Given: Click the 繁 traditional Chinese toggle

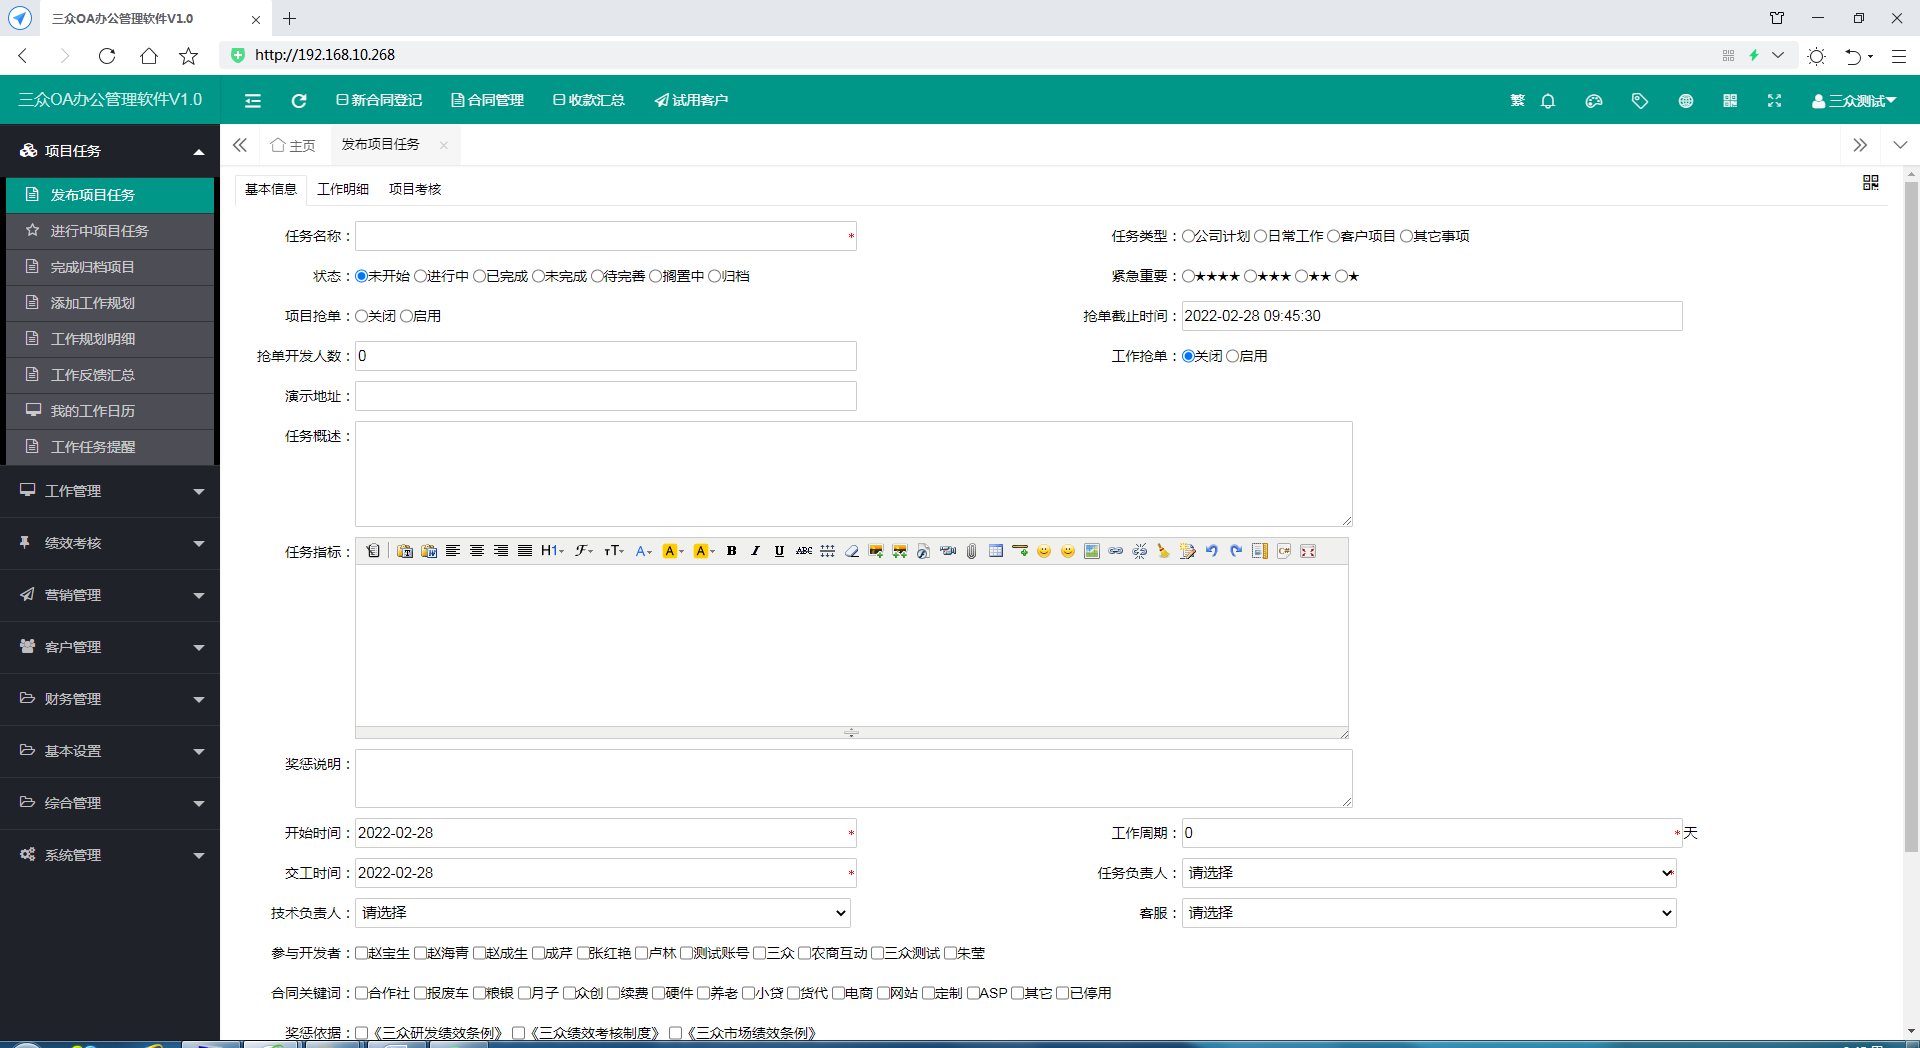Looking at the screenshot, I should (x=1517, y=100).
